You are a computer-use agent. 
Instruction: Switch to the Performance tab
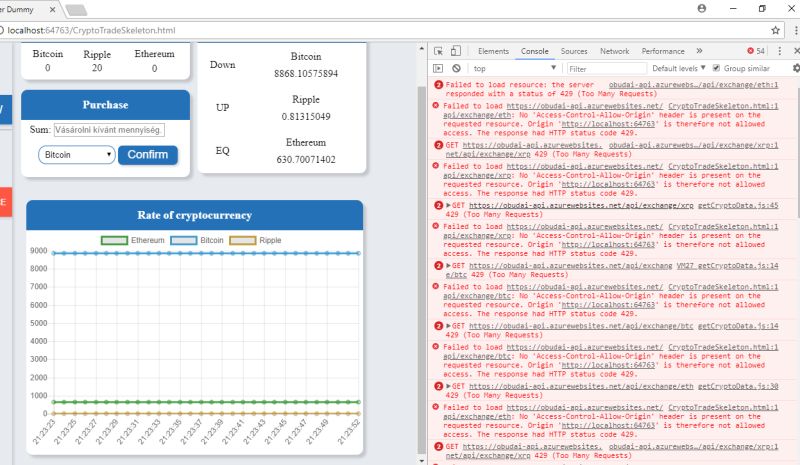click(663, 51)
